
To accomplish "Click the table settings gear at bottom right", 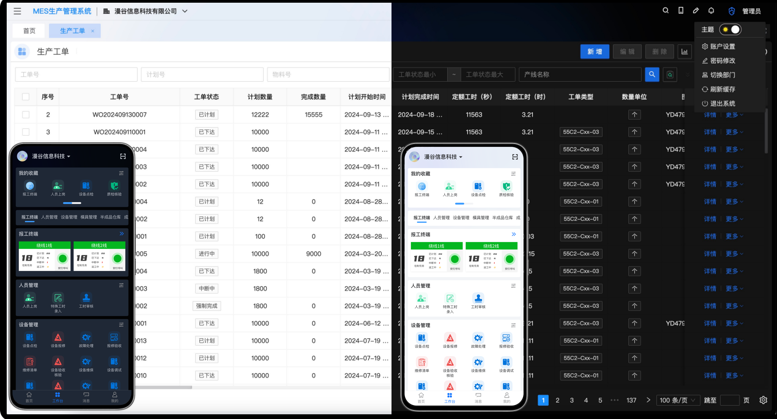I will pyautogui.click(x=763, y=400).
